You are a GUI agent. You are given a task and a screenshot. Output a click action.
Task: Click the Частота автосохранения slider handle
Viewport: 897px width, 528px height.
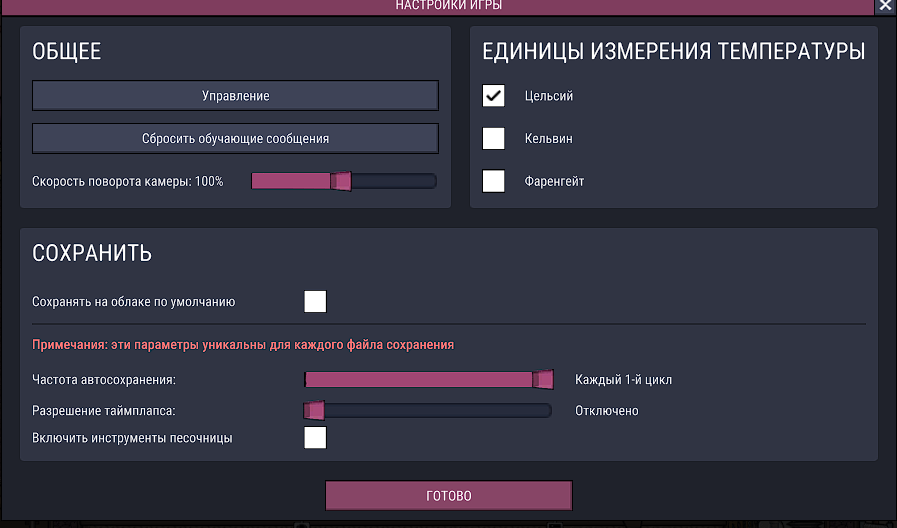pos(543,379)
